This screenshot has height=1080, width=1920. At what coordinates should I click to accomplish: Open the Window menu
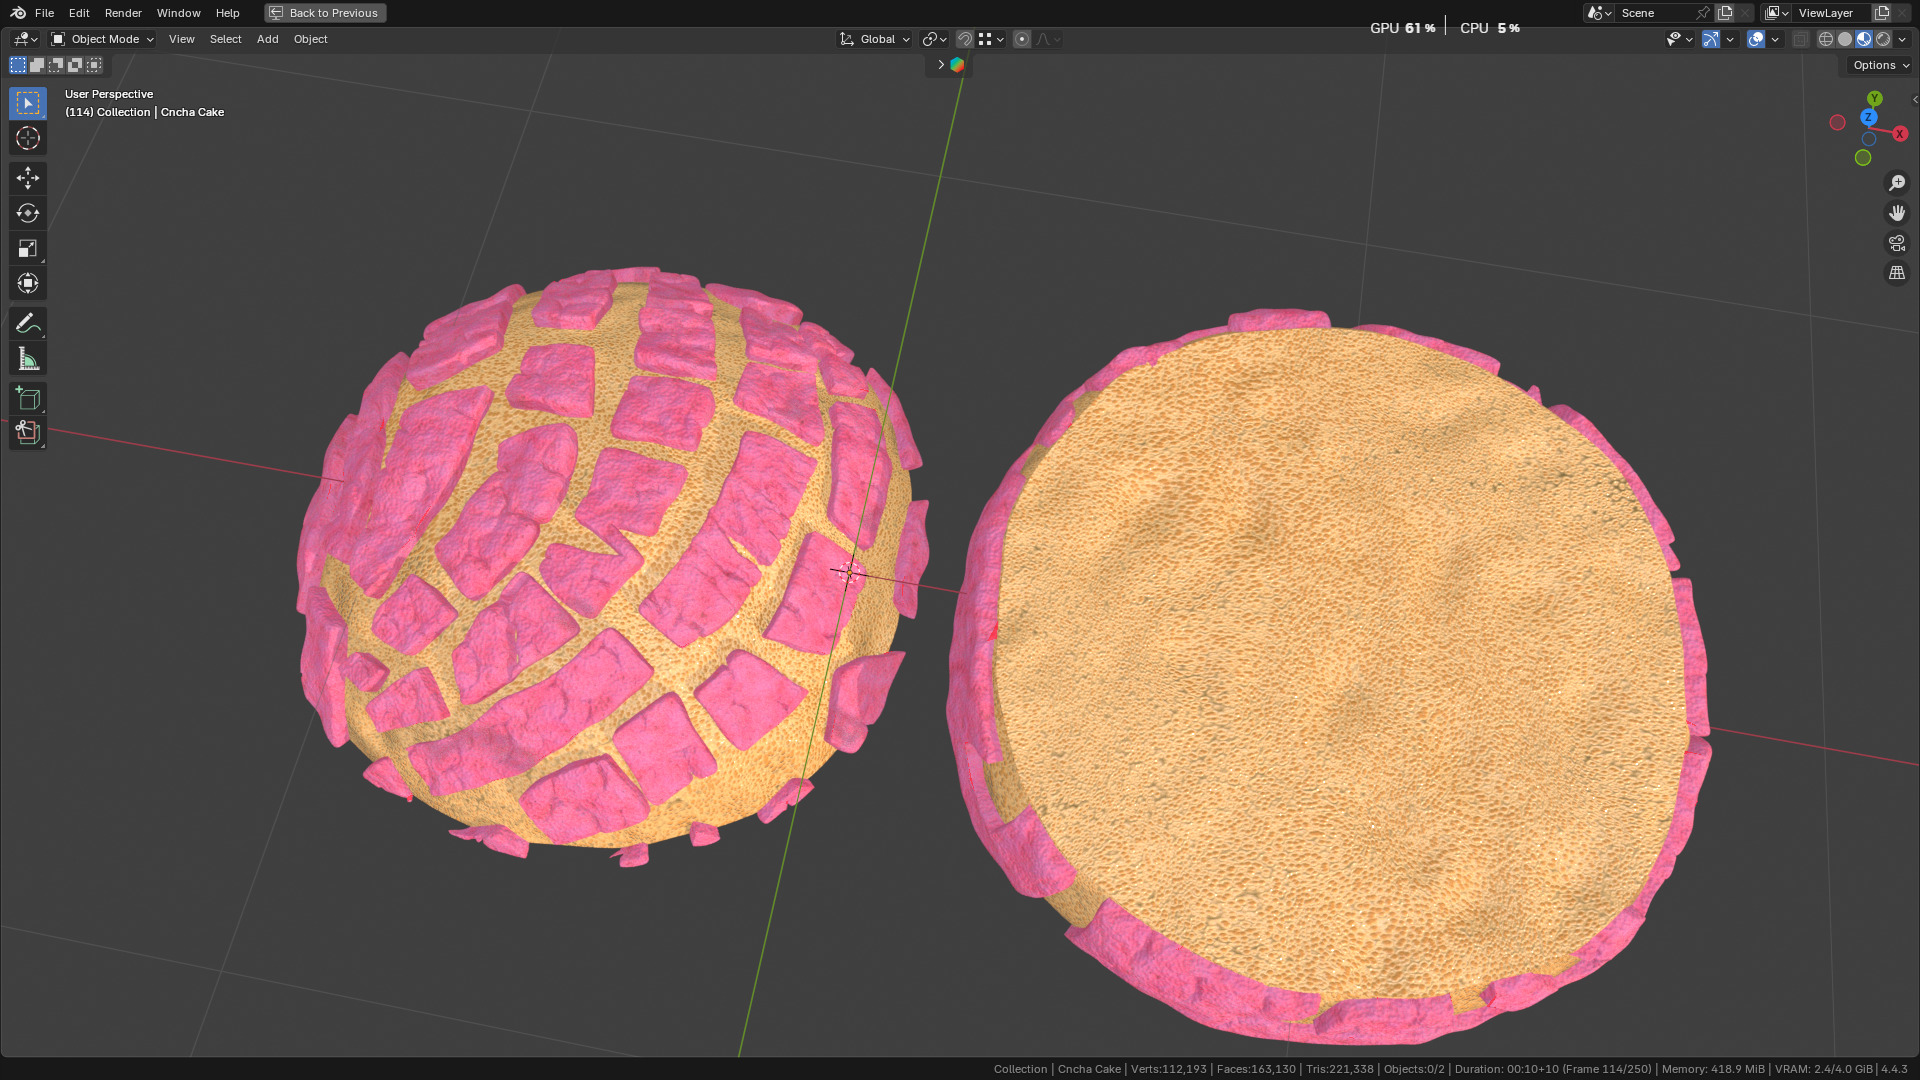pyautogui.click(x=178, y=13)
